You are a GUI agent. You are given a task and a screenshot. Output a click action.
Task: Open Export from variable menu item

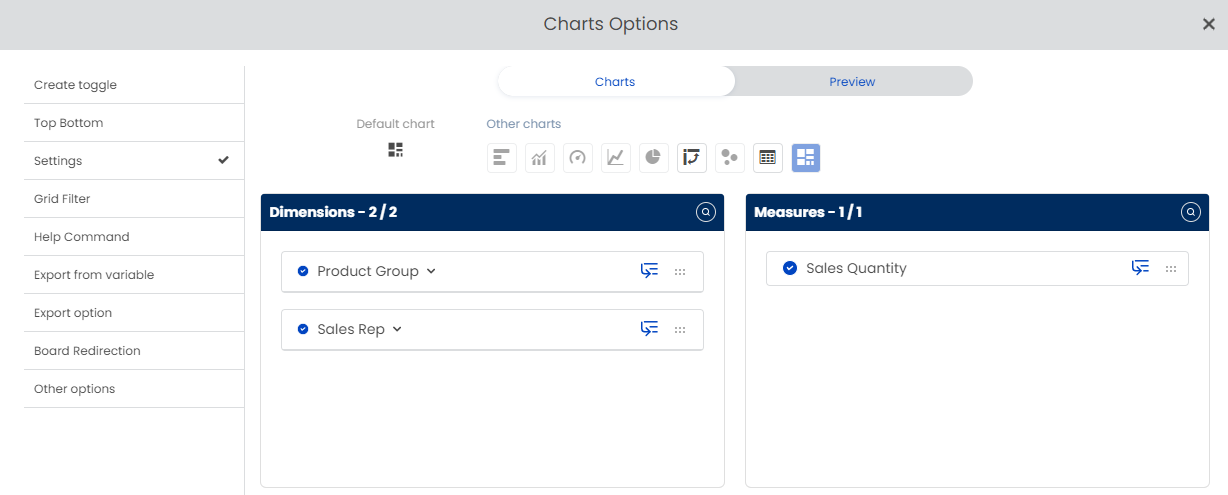(x=134, y=275)
